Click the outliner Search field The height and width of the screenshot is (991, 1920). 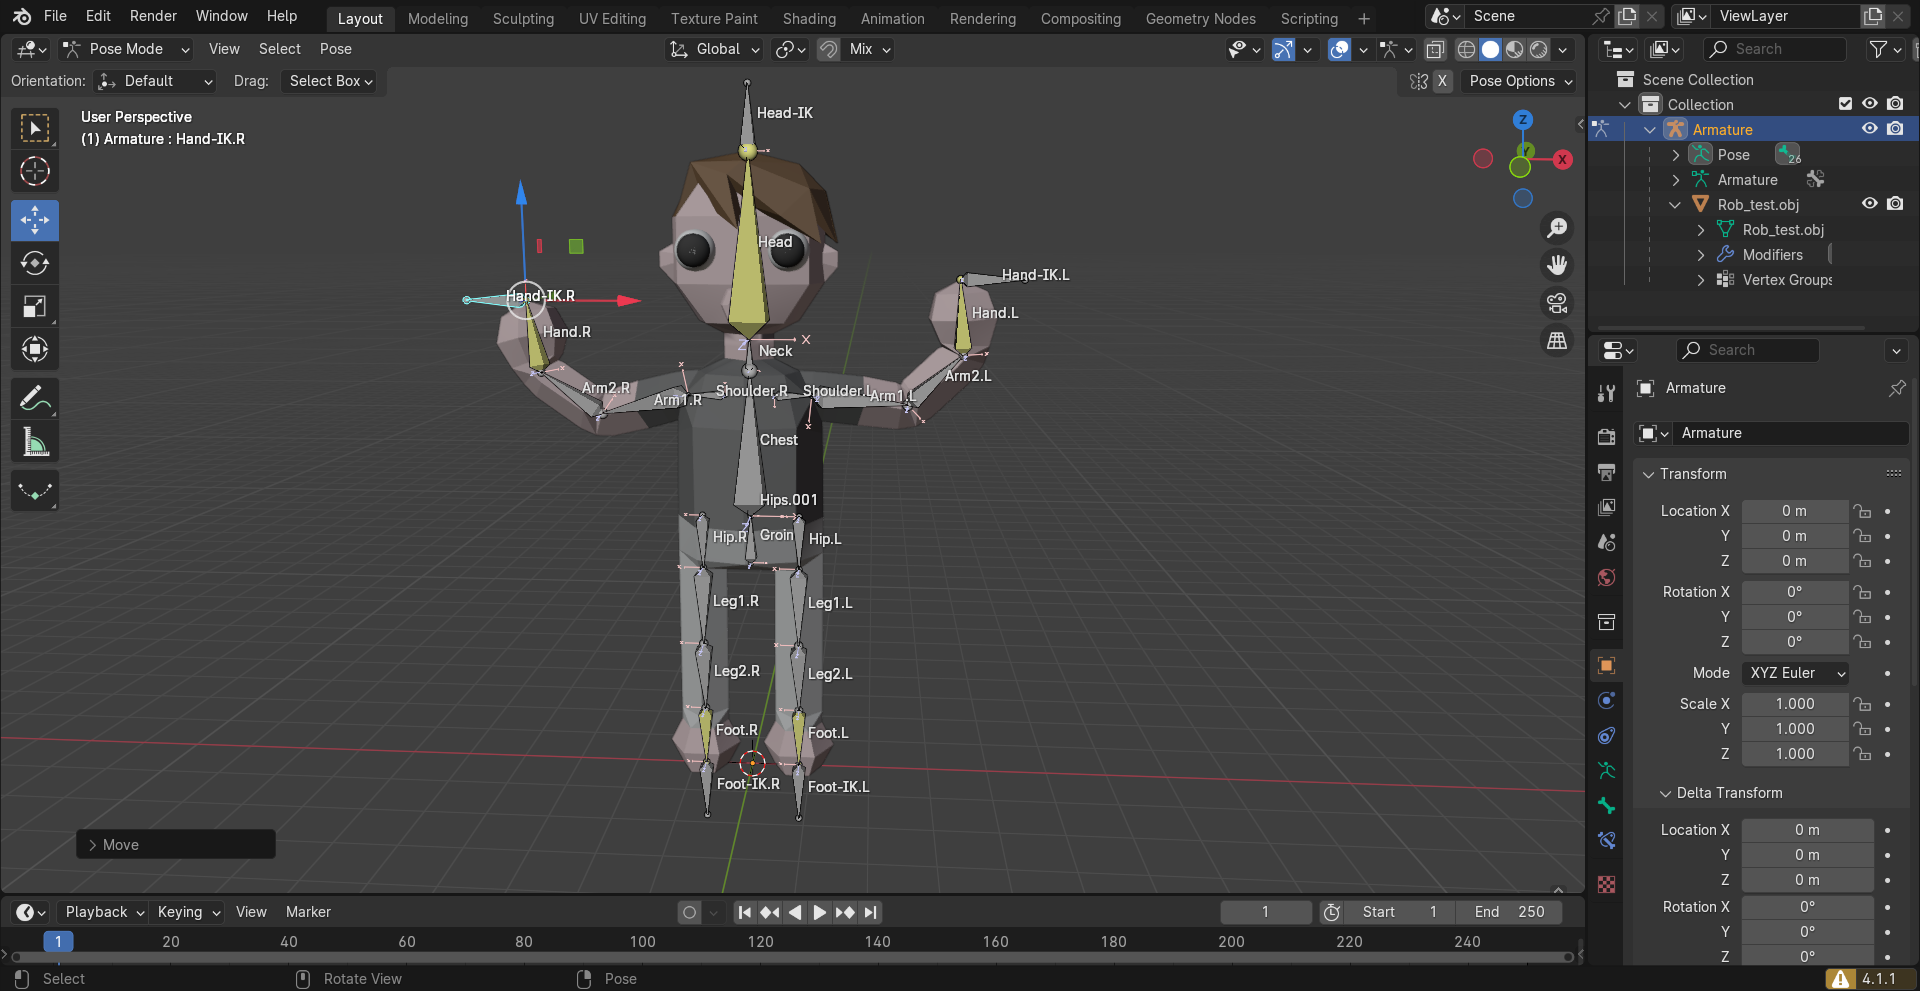pyautogui.click(x=1775, y=49)
